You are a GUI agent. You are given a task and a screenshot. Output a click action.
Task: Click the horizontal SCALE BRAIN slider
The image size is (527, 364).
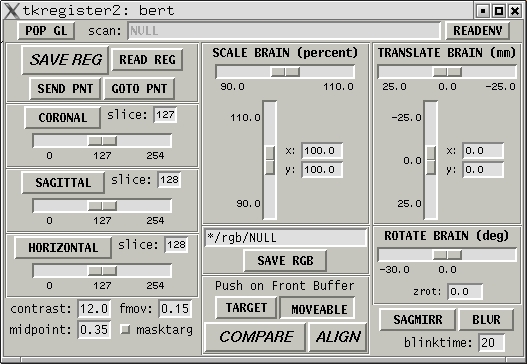pos(285,72)
